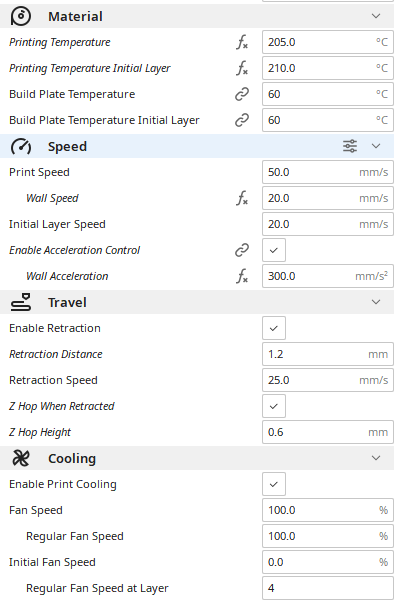Screen dimensions: 399x602
Task: Click the Cooling section fan icon
Action: 21,458
